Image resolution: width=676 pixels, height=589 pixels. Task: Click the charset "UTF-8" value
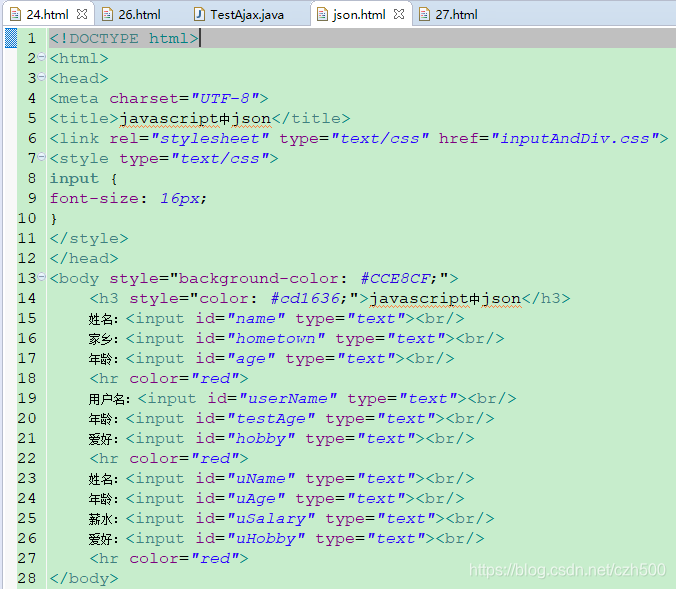tap(225, 98)
